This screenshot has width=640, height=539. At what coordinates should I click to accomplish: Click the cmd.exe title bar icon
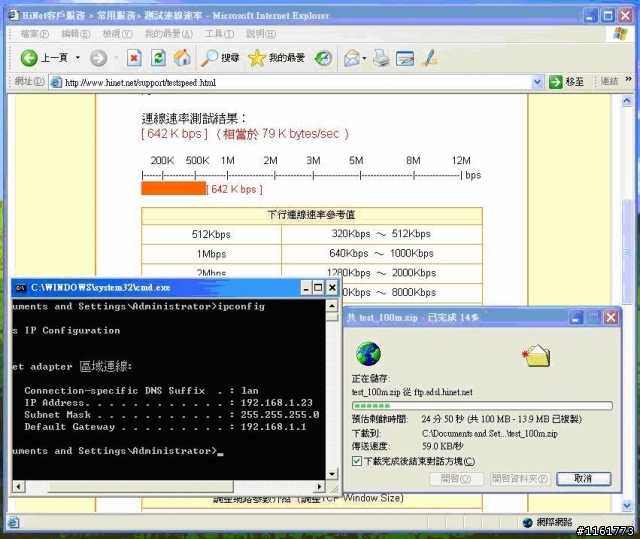20,288
